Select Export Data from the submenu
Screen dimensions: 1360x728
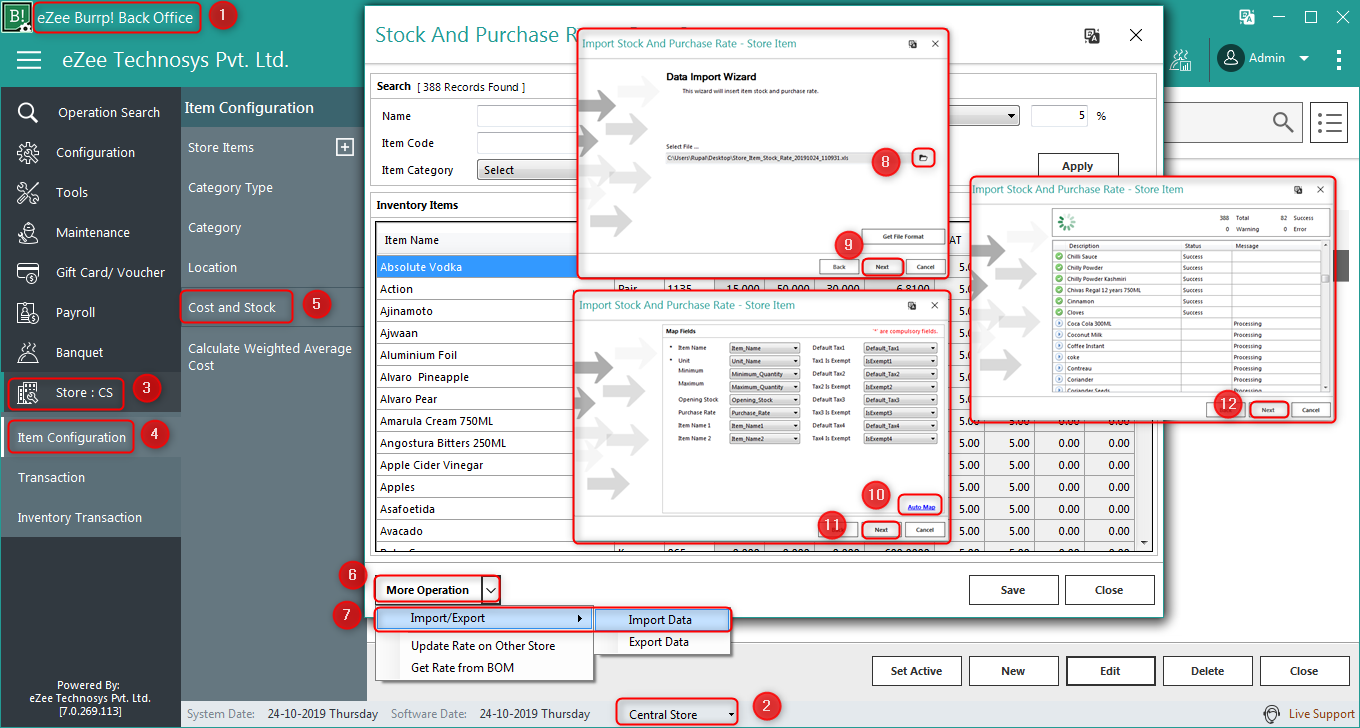[662, 642]
